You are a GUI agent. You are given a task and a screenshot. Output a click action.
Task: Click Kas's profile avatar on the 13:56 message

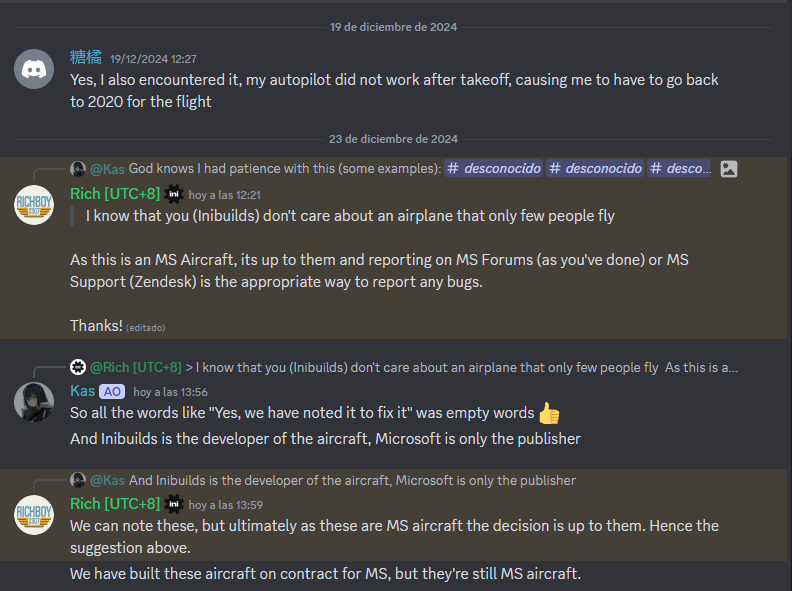pos(34,402)
